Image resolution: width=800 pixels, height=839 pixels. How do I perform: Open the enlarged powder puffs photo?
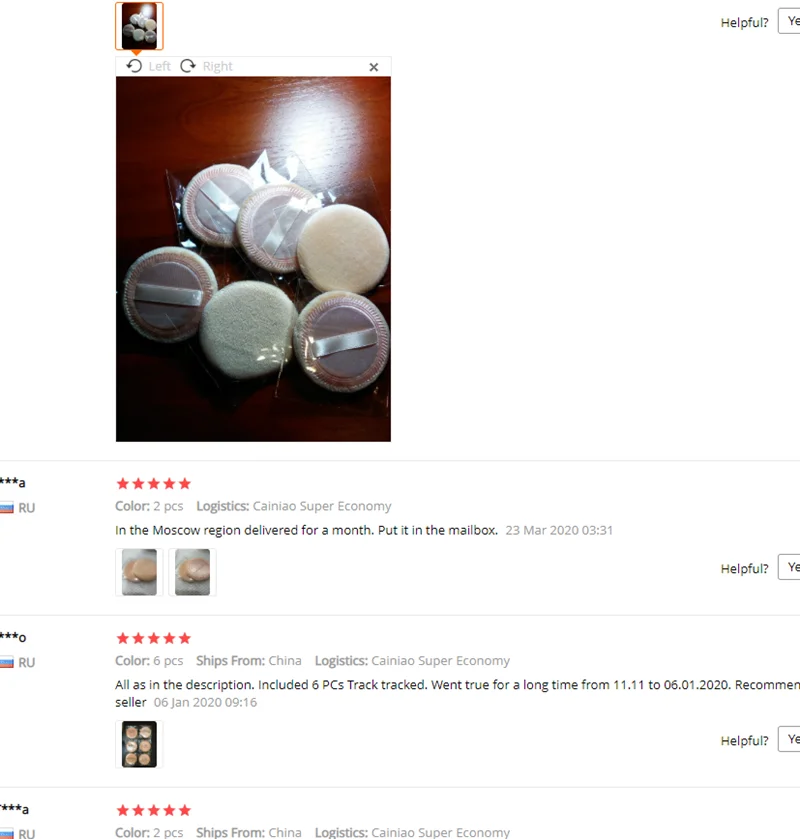pos(253,259)
